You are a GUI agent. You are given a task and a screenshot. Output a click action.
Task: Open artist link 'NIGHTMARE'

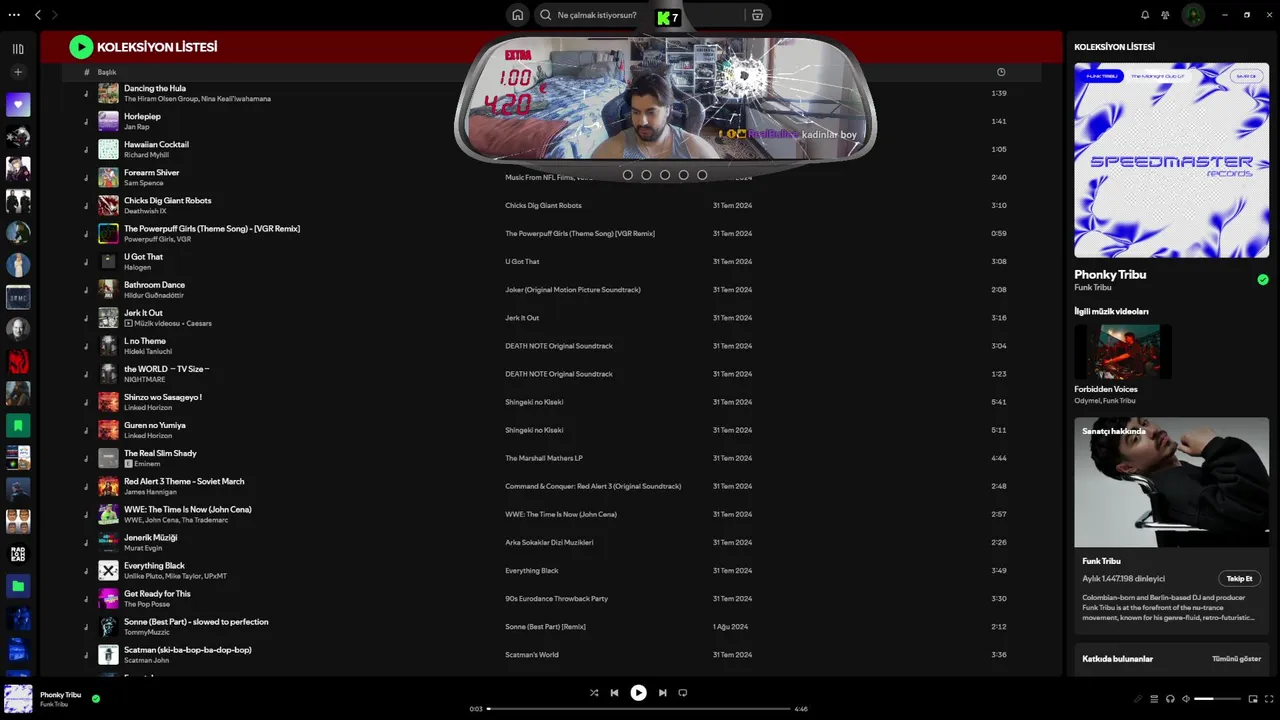[x=145, y=380]
